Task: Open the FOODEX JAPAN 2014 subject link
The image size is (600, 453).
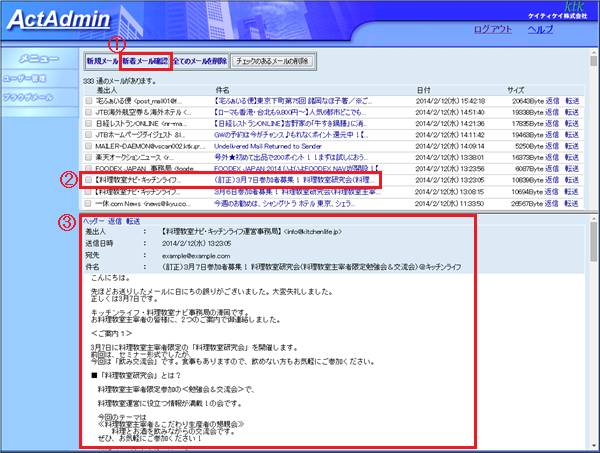Action: pos(297,169)
